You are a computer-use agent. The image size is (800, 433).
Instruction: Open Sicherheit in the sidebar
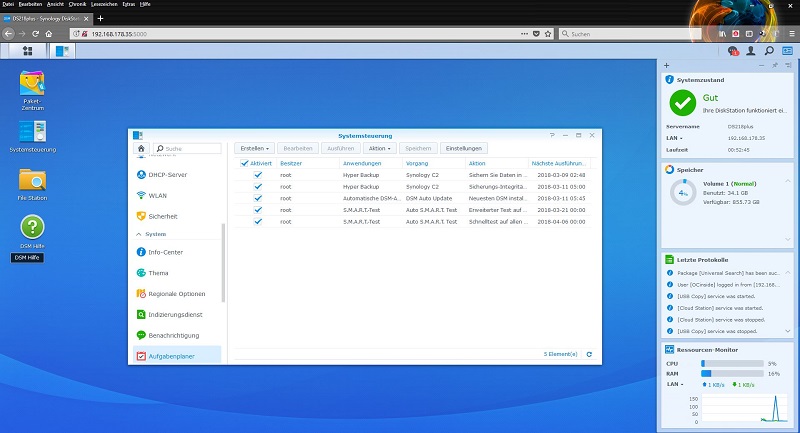coord(177,216)
